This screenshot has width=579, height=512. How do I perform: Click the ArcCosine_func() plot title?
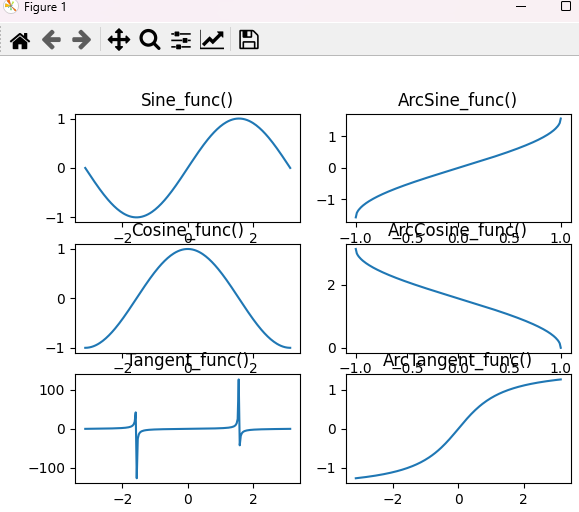pos(457,230)
